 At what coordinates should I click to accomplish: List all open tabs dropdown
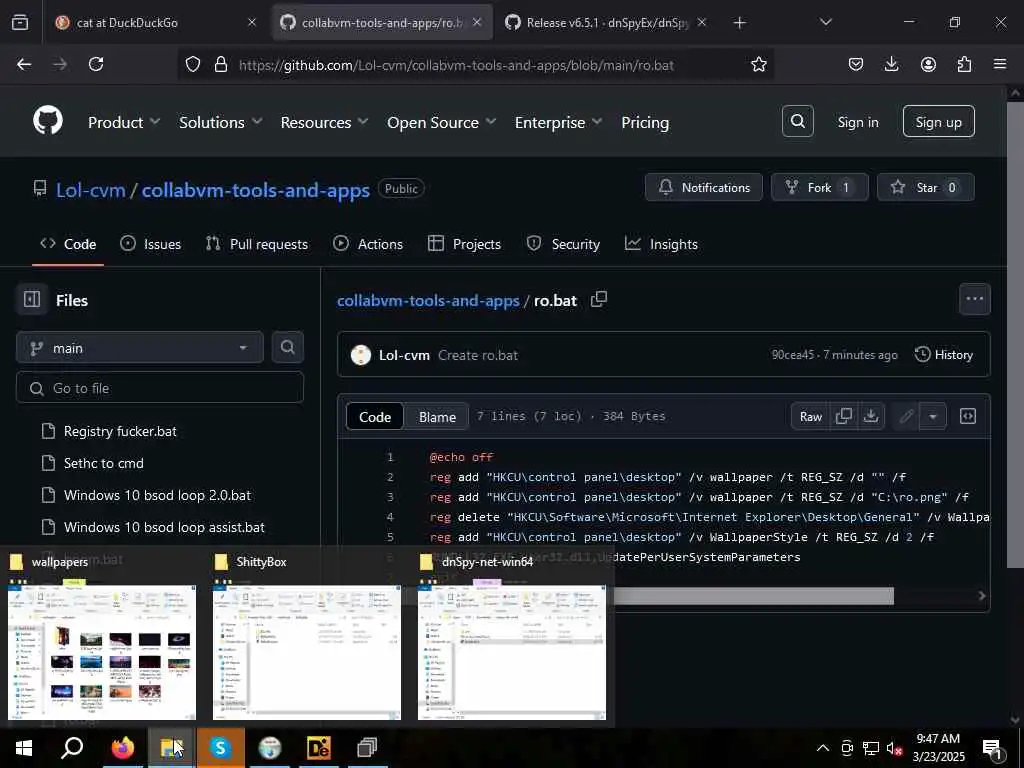point(825,22)
